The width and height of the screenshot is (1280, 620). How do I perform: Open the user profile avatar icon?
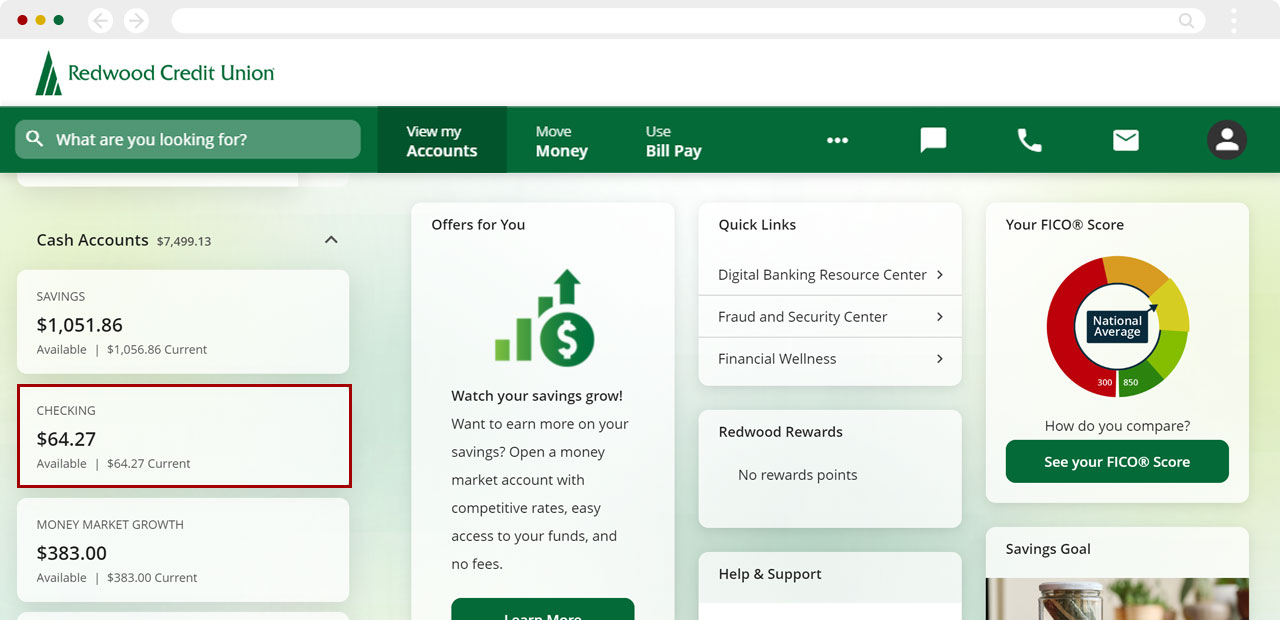tap(1227, 140)
